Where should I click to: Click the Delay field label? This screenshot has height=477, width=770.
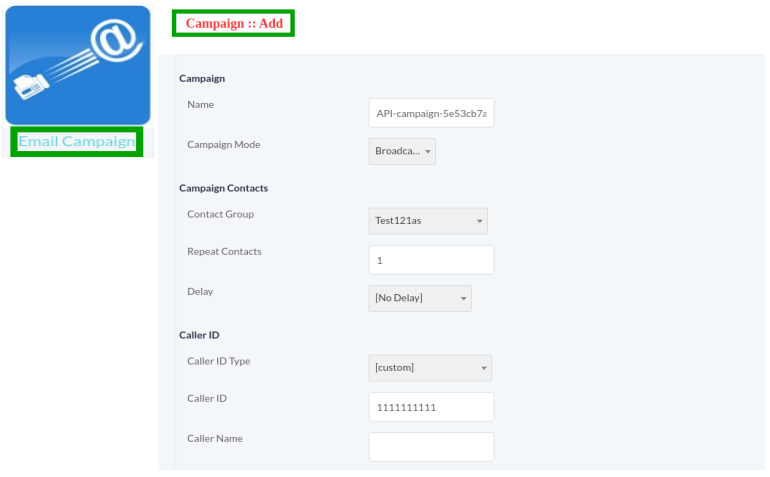pos(200,292)
